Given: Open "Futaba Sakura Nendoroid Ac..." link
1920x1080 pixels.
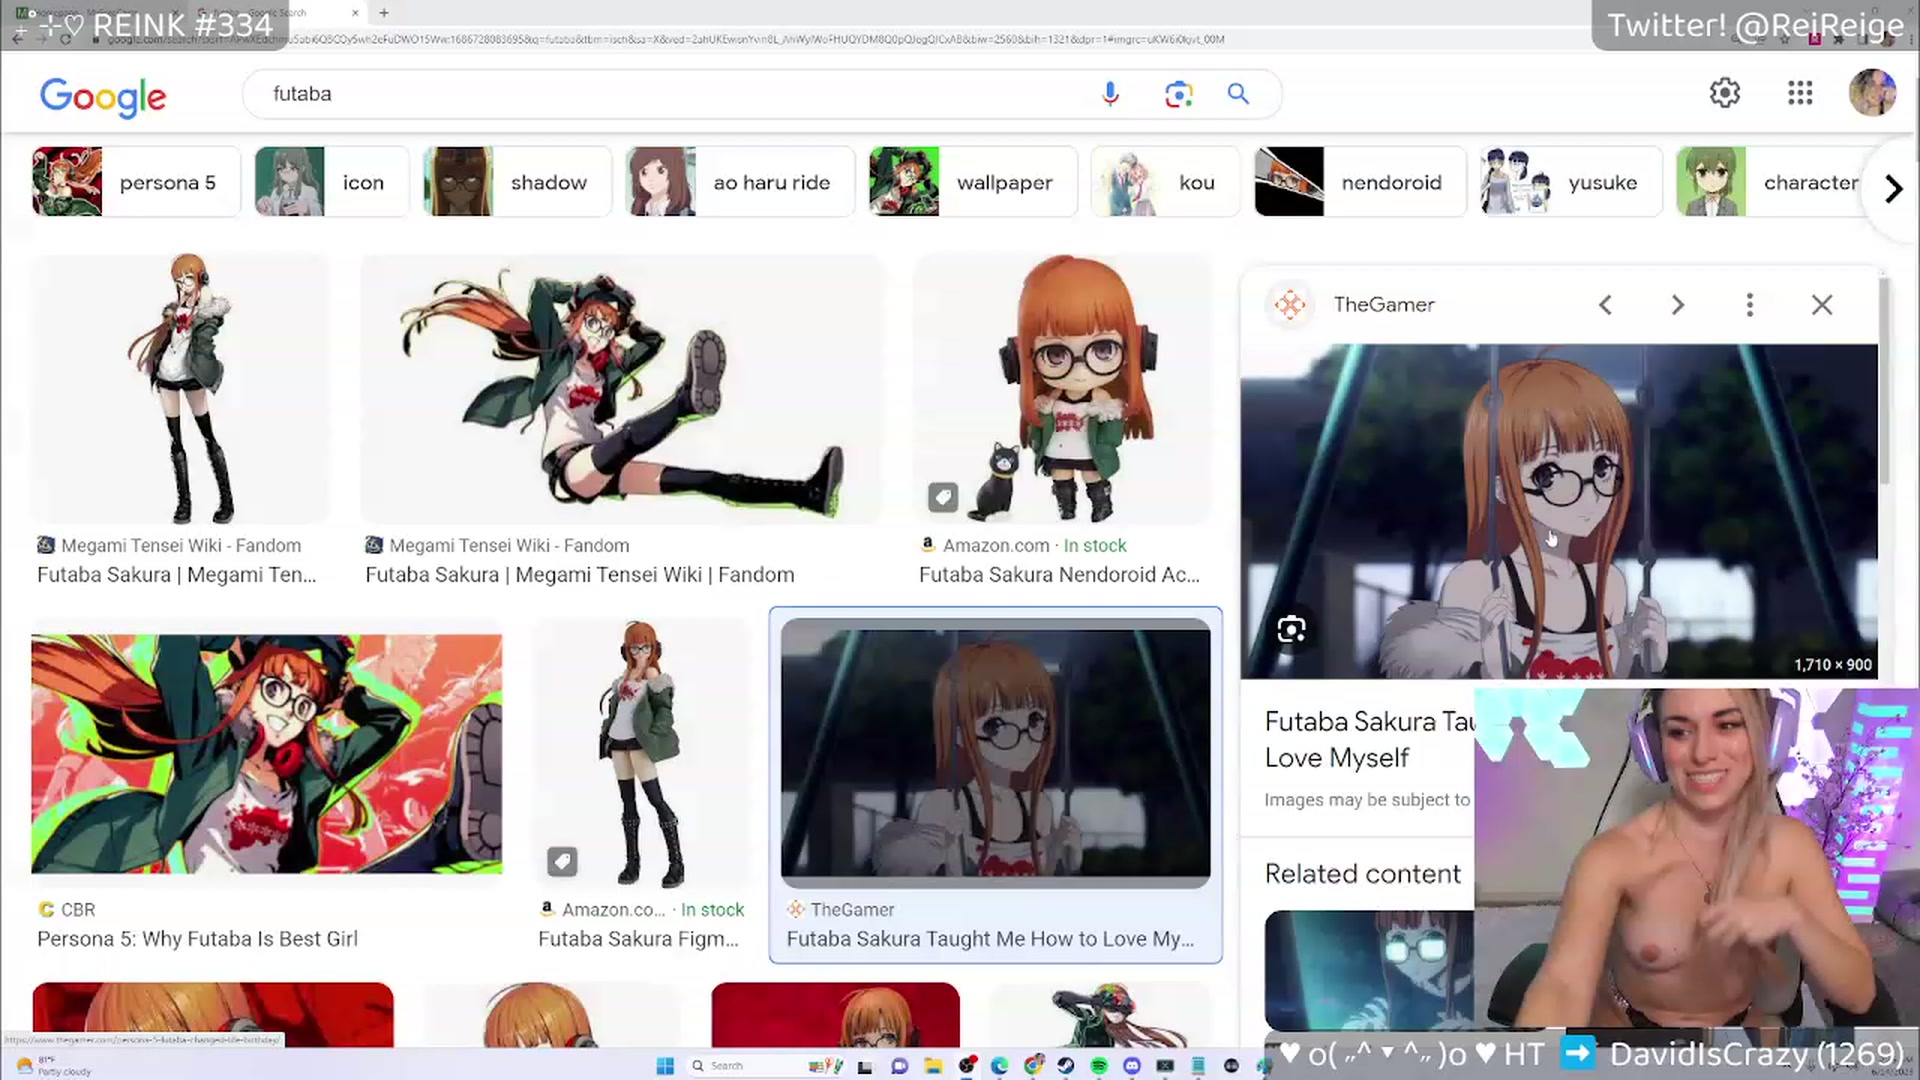Looking at the screenshot, I should coord(1059,575).
